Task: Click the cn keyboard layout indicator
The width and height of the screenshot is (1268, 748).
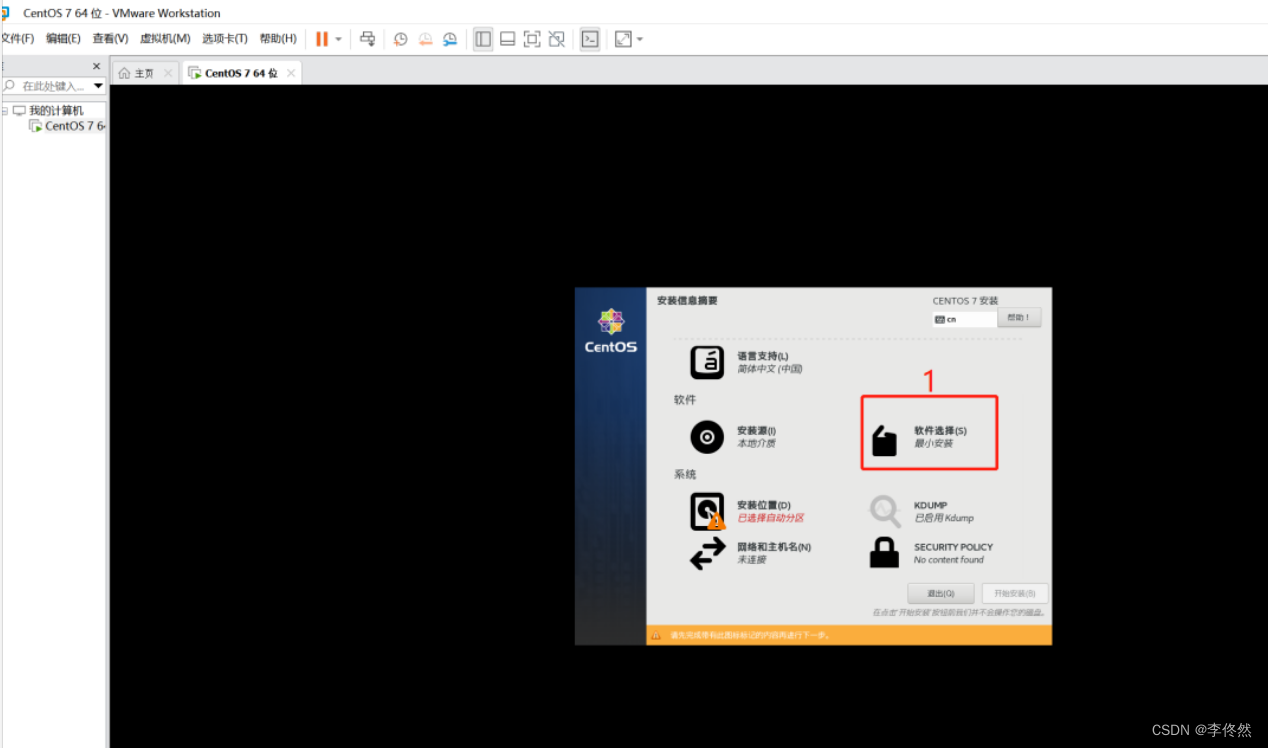Action: coord(965,320)
